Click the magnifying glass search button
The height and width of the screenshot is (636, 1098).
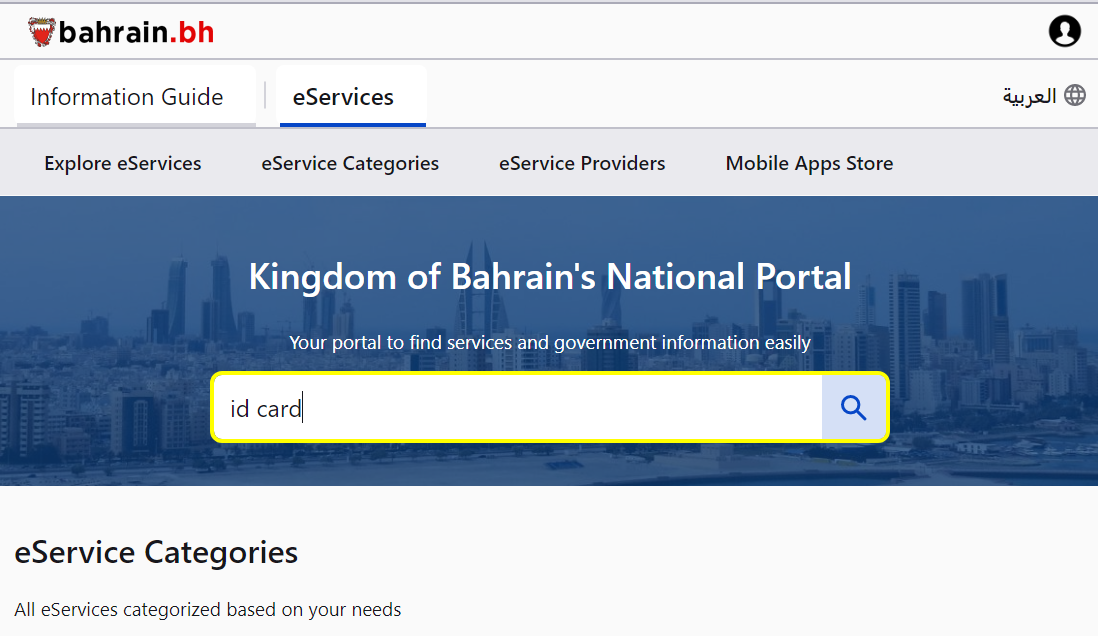point(854,408)
